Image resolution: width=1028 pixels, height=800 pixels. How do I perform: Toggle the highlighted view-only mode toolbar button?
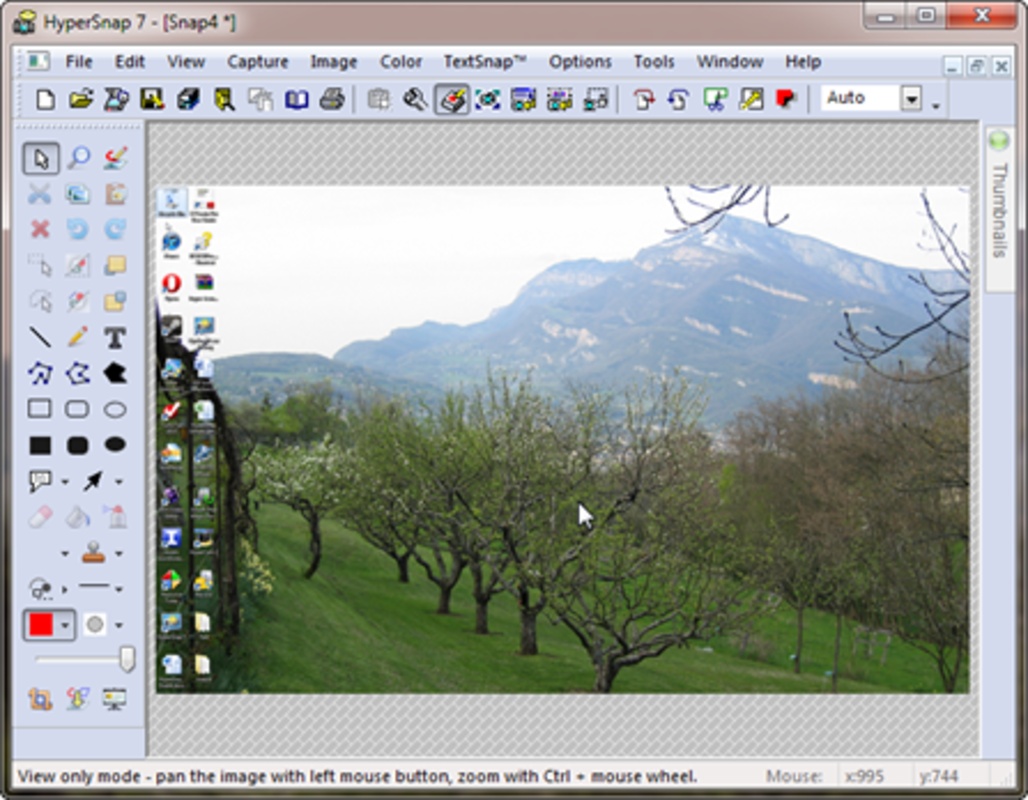(452, 99)
